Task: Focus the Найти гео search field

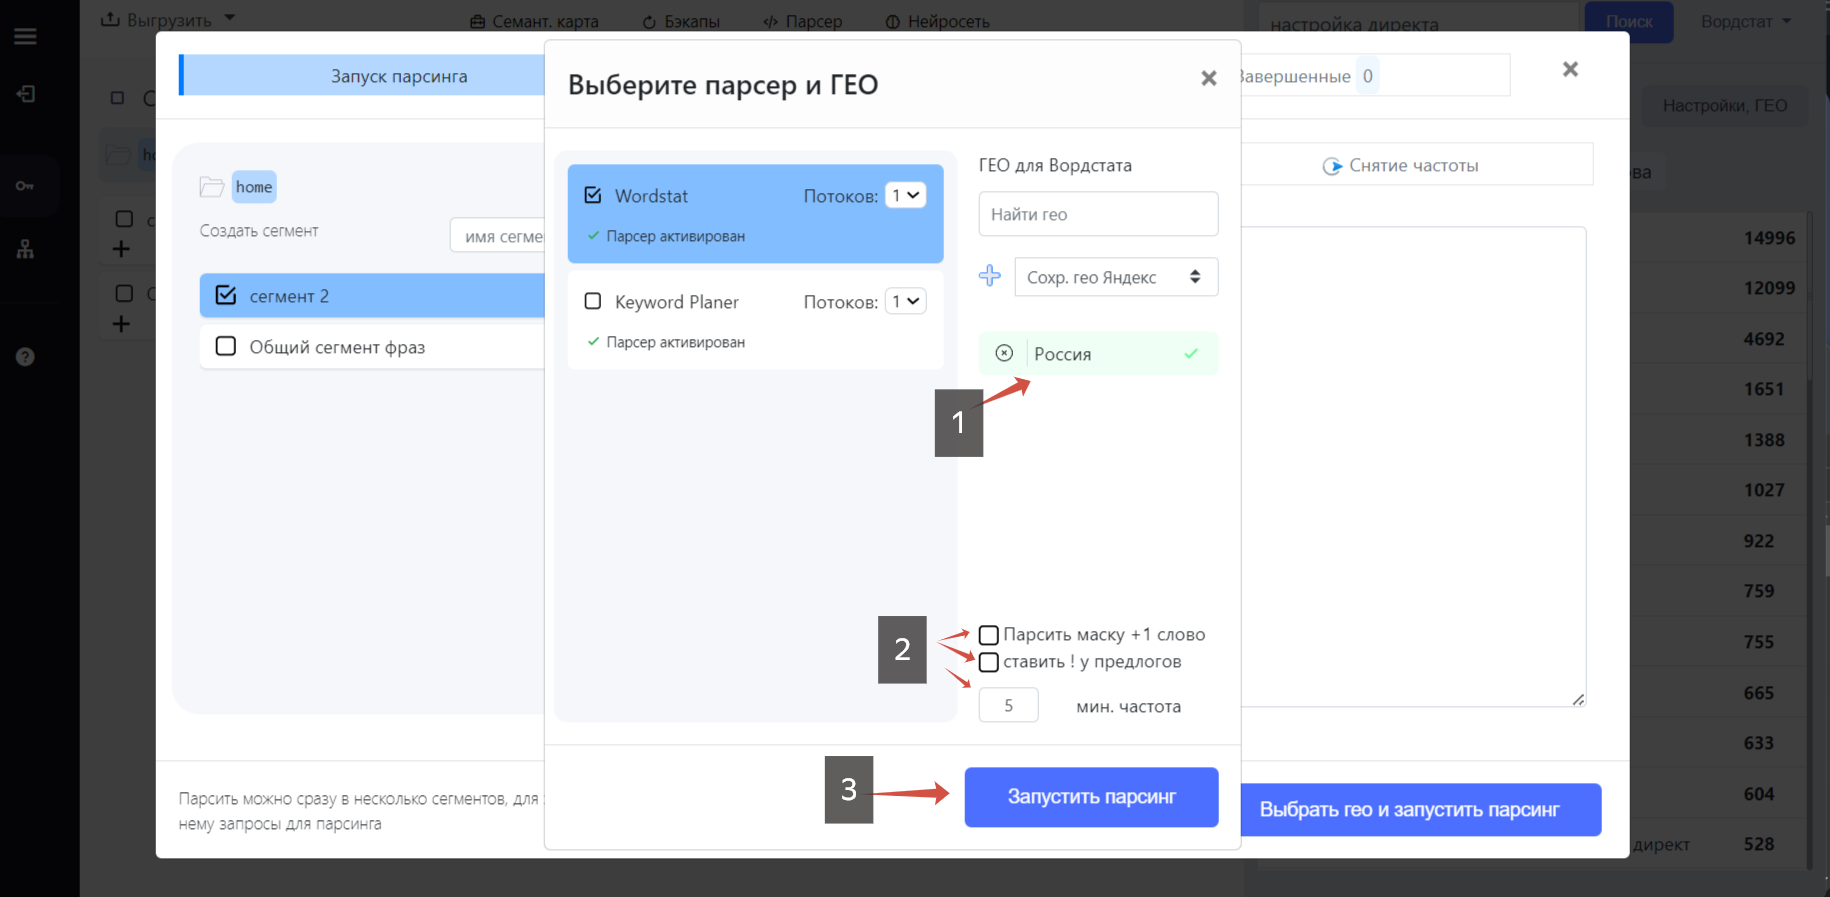Action: [x=1098, y=214]
